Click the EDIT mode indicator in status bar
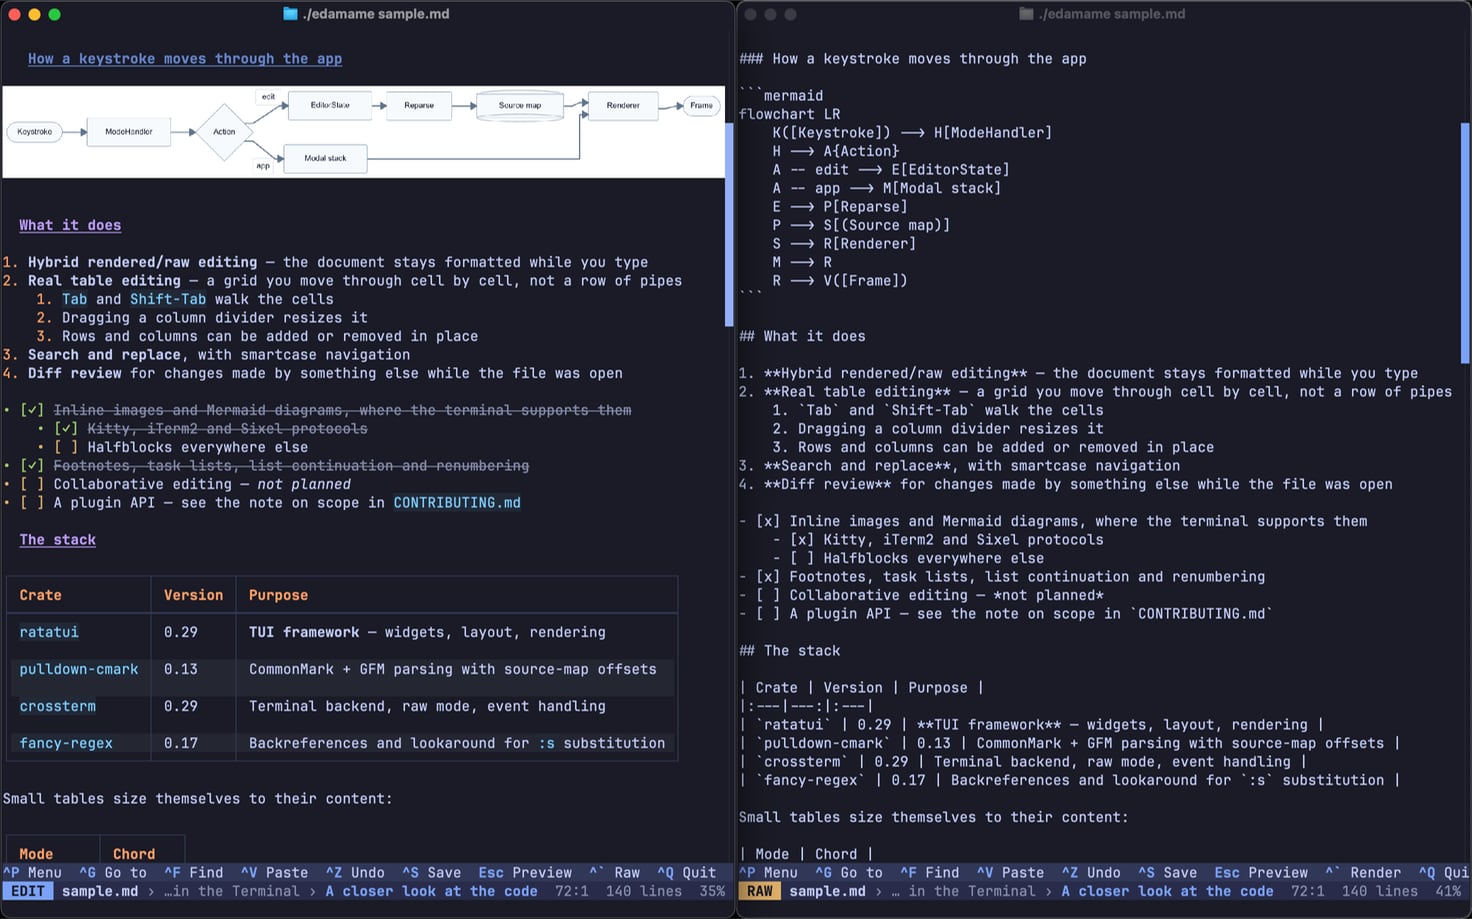Viewport: 1472px width, 919px height. click(28, 892)
